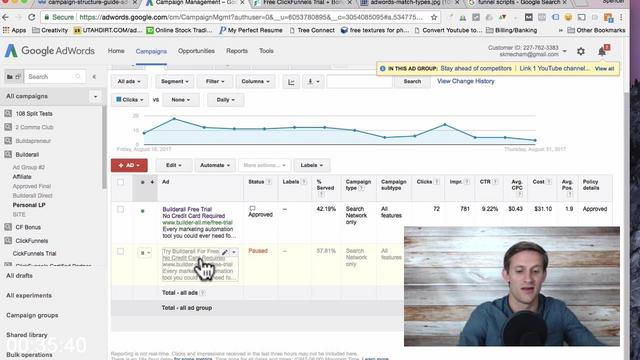Open the Campaigns tab
Viewport: 640px width, 360px height.
pos(151,51)
